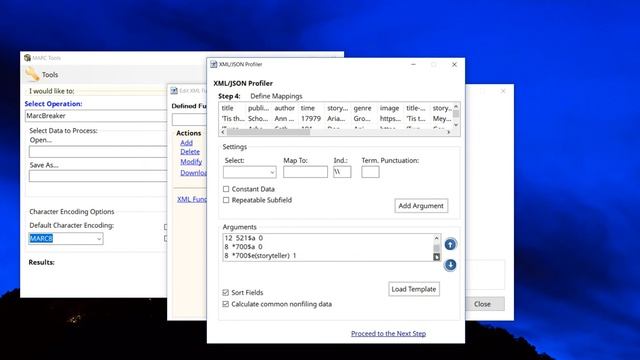Close the XML/JSON Profiler window

tap(454, 64)
